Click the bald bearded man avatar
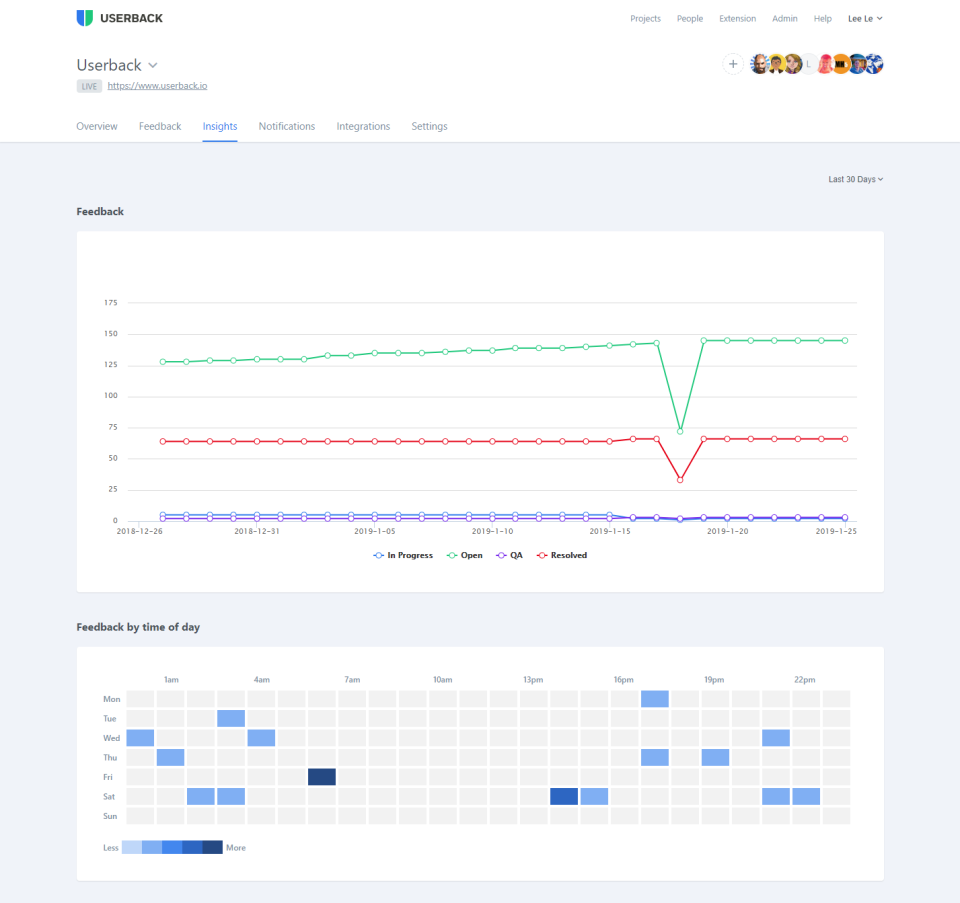The height and width of the screenshot is (903, 960). [x=760, y=64]
